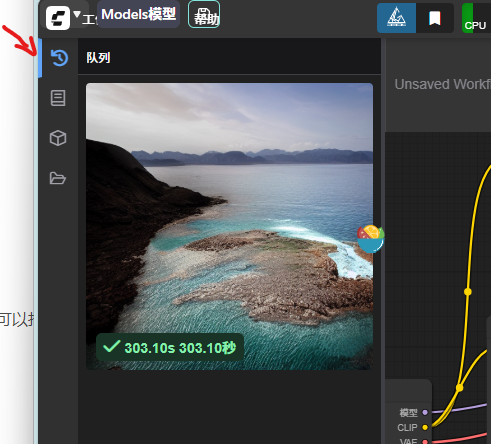Open the Models模型 menu

coord(138,14)
